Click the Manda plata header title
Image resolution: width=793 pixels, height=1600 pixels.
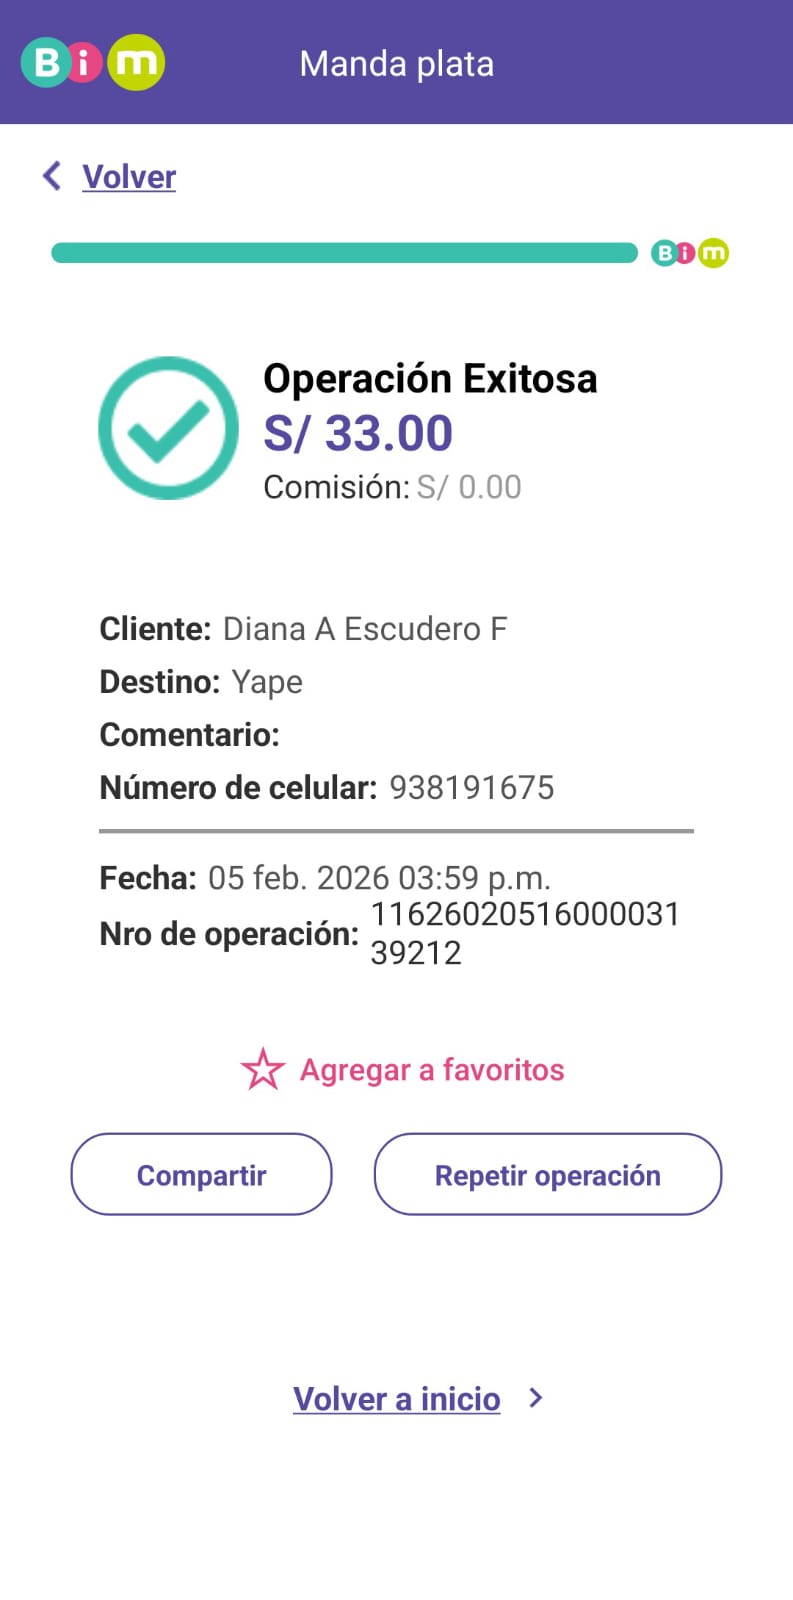(x=397, y=64)
